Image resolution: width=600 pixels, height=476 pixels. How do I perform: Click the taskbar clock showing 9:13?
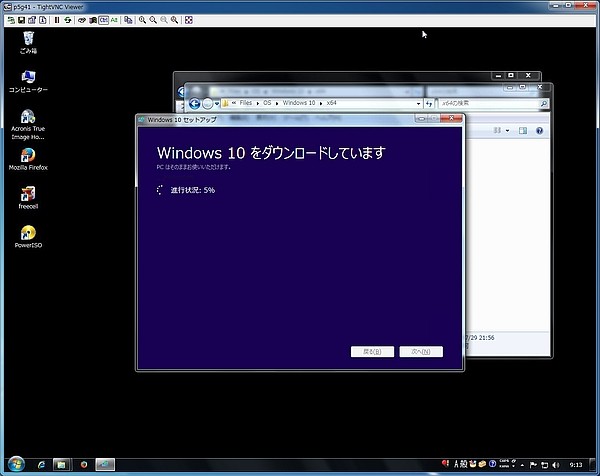pyautogui.click(x=576, y=465)
